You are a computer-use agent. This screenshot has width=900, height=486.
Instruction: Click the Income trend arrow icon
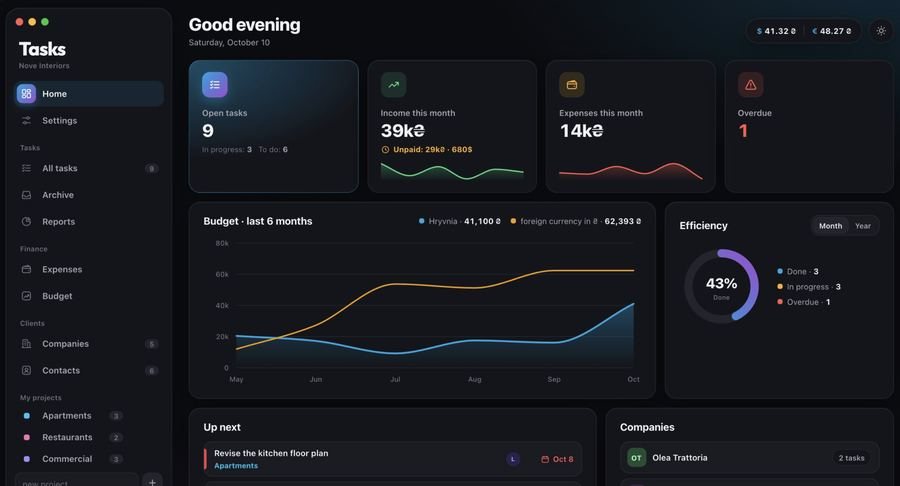coord(393,85)
